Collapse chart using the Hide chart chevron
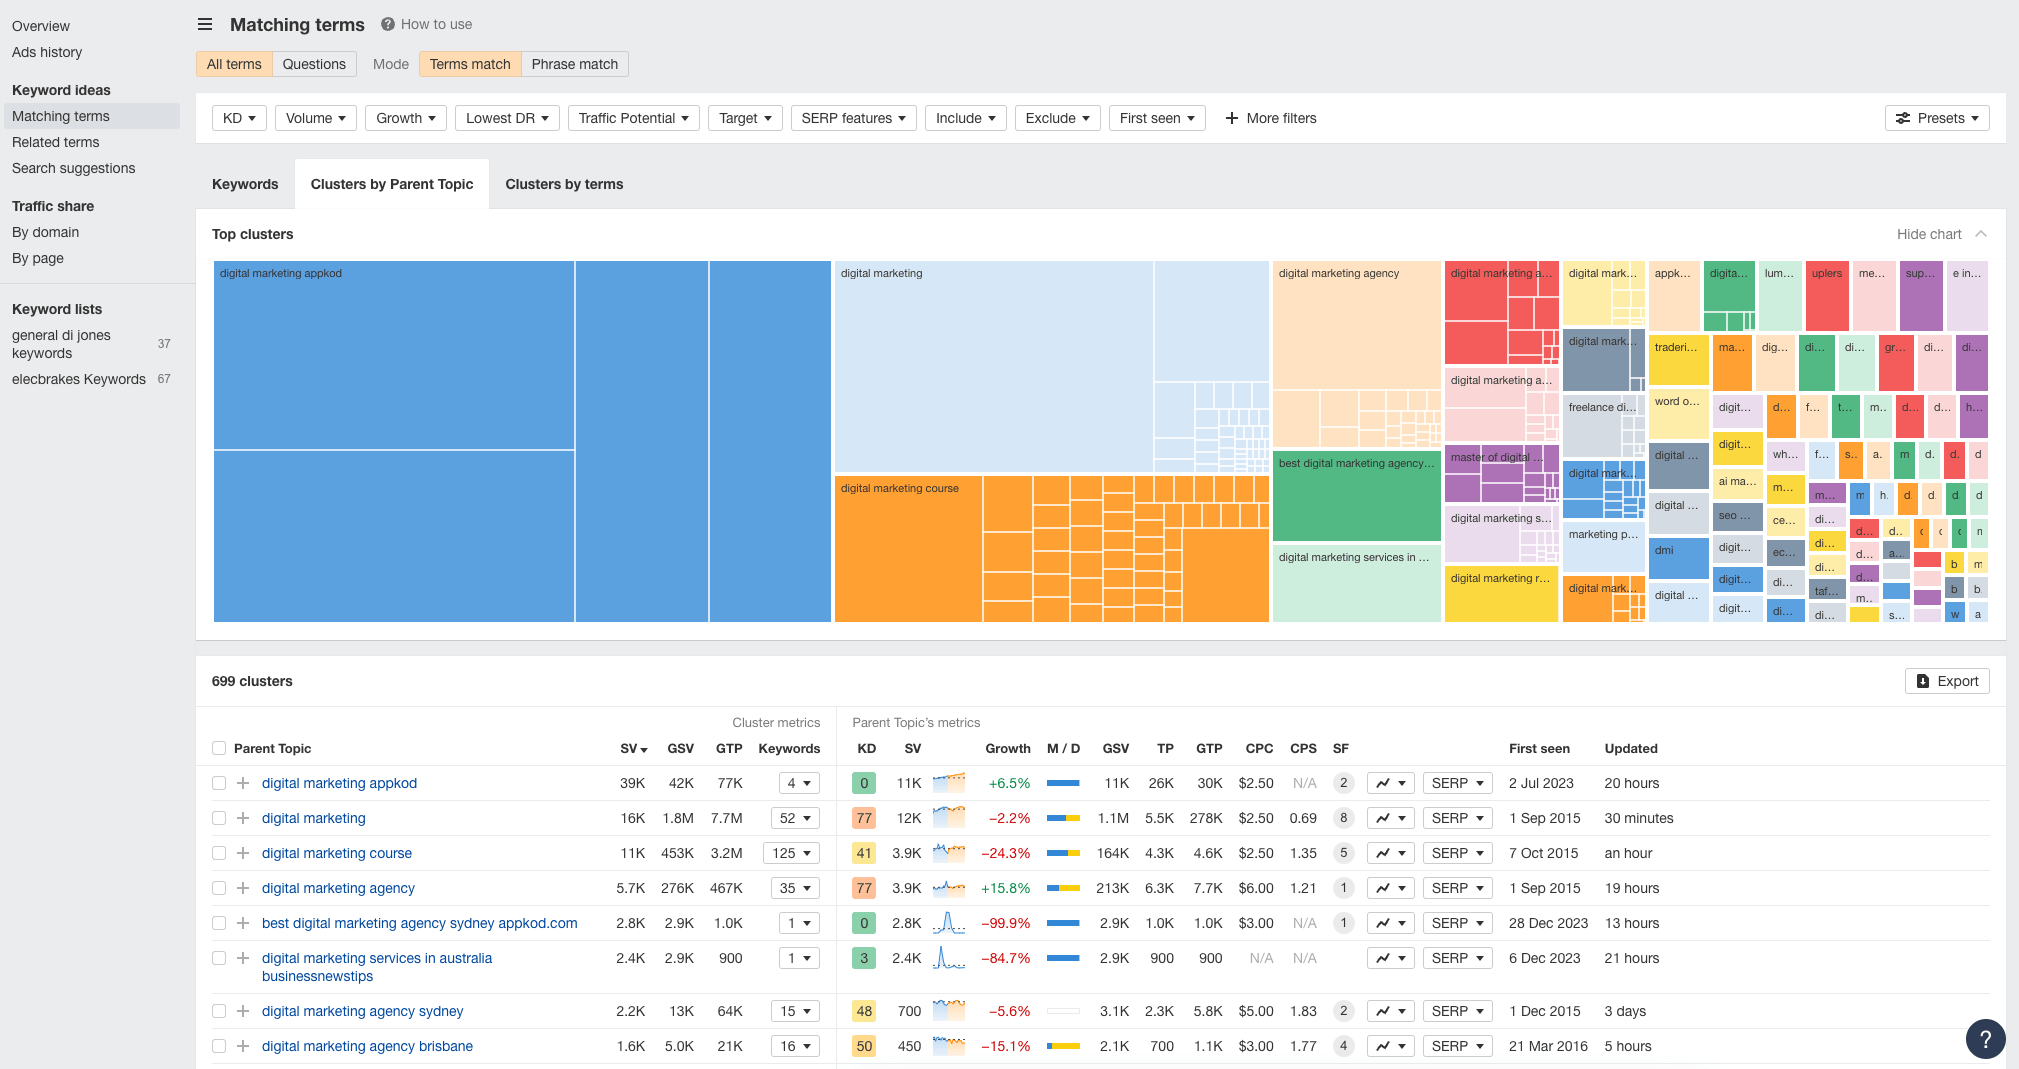Viewport: 2019px width, 1069px height. 1981,234
